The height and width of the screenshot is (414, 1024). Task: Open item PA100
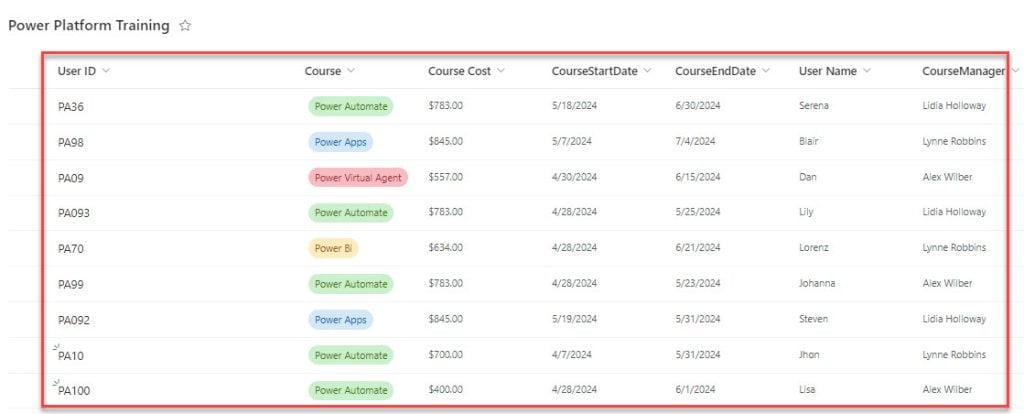click(74, 391)
